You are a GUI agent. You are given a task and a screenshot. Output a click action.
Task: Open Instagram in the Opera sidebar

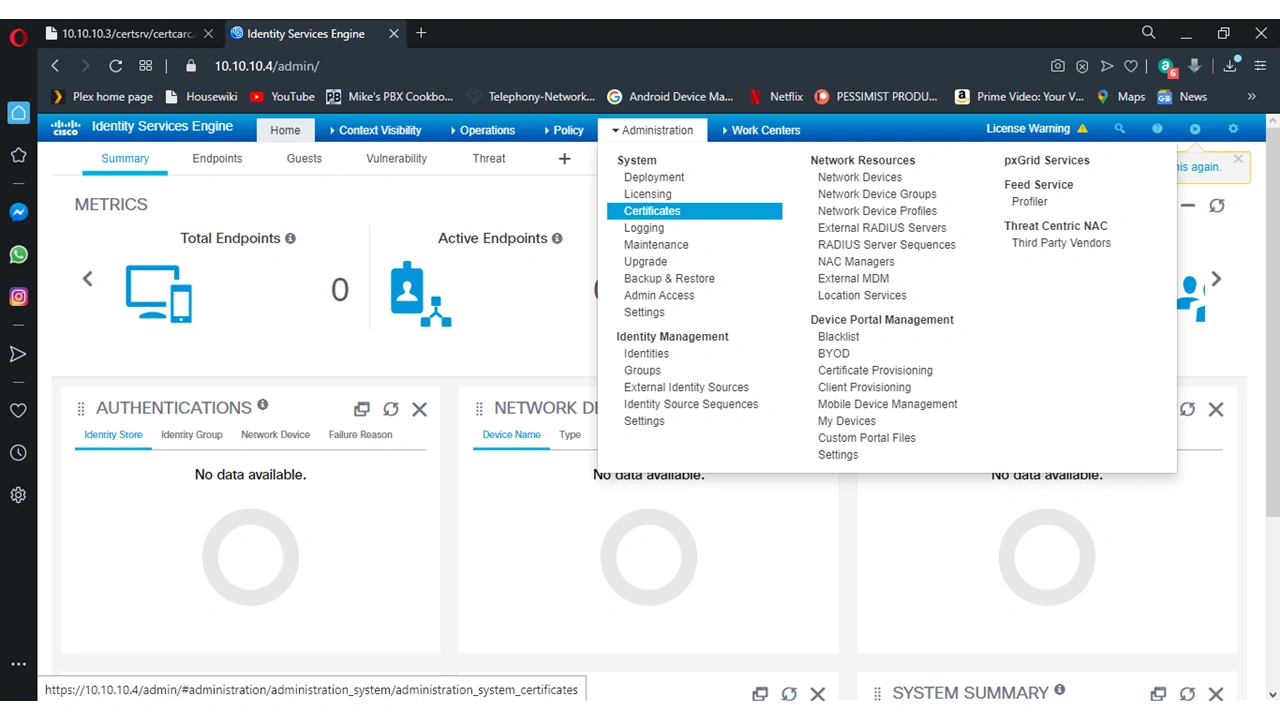point(18,297)
